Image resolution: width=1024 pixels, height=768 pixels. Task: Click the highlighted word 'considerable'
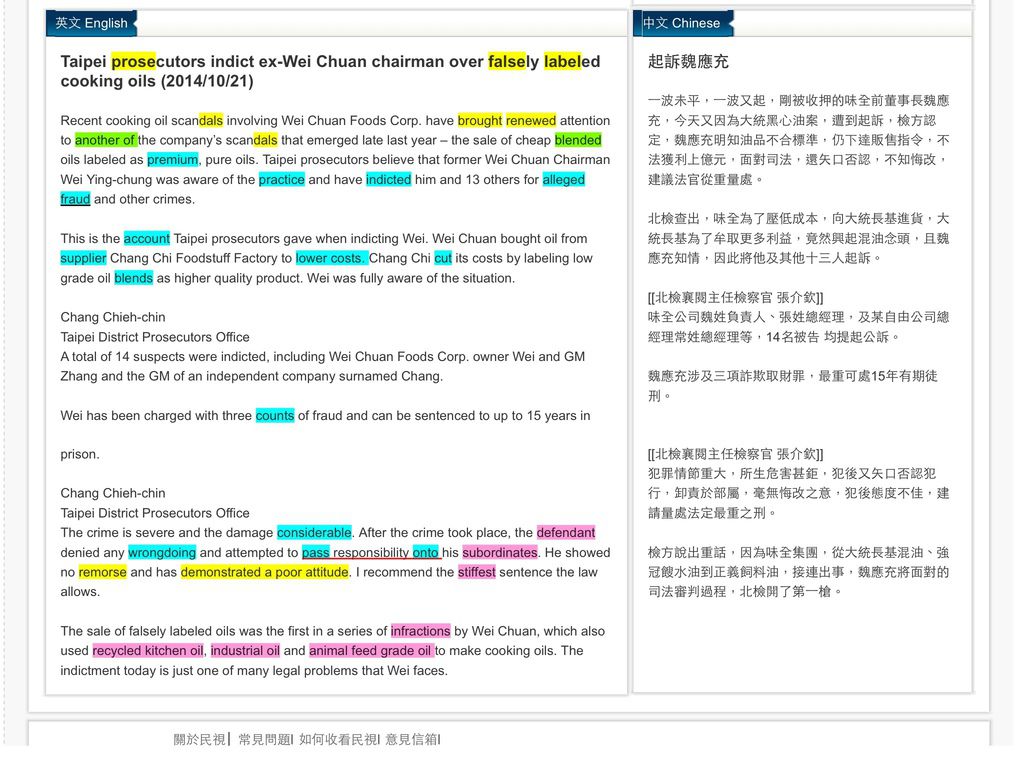(x=314, y=533)
